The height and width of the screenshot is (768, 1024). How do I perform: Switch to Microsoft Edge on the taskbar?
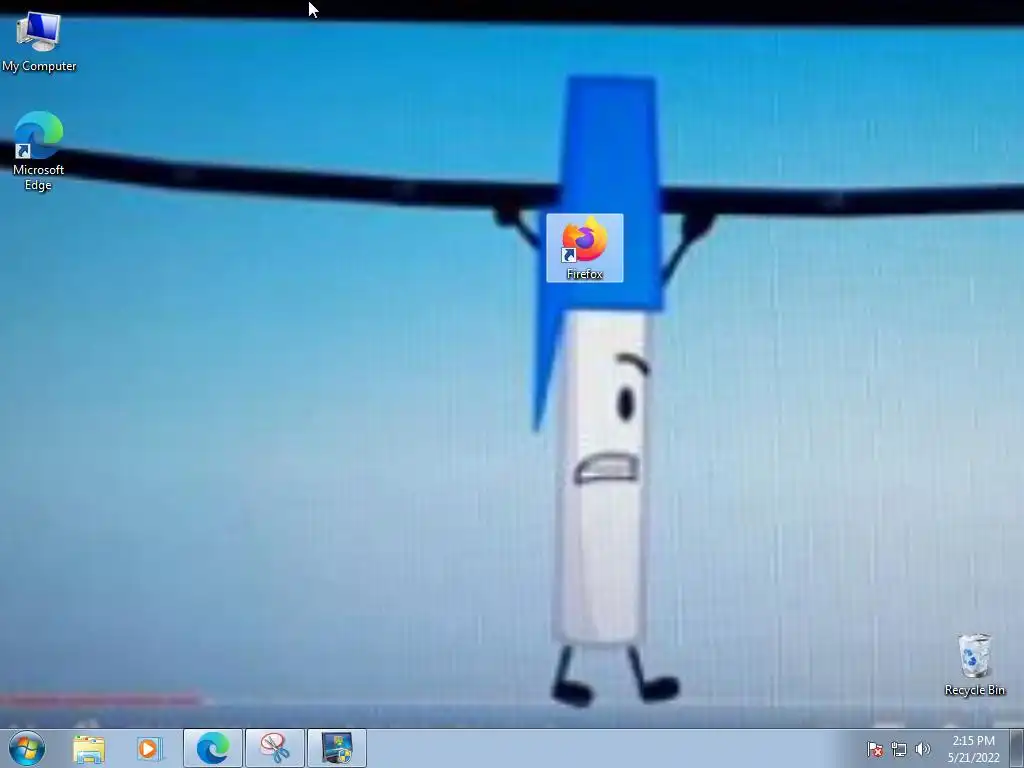[213, 748]
